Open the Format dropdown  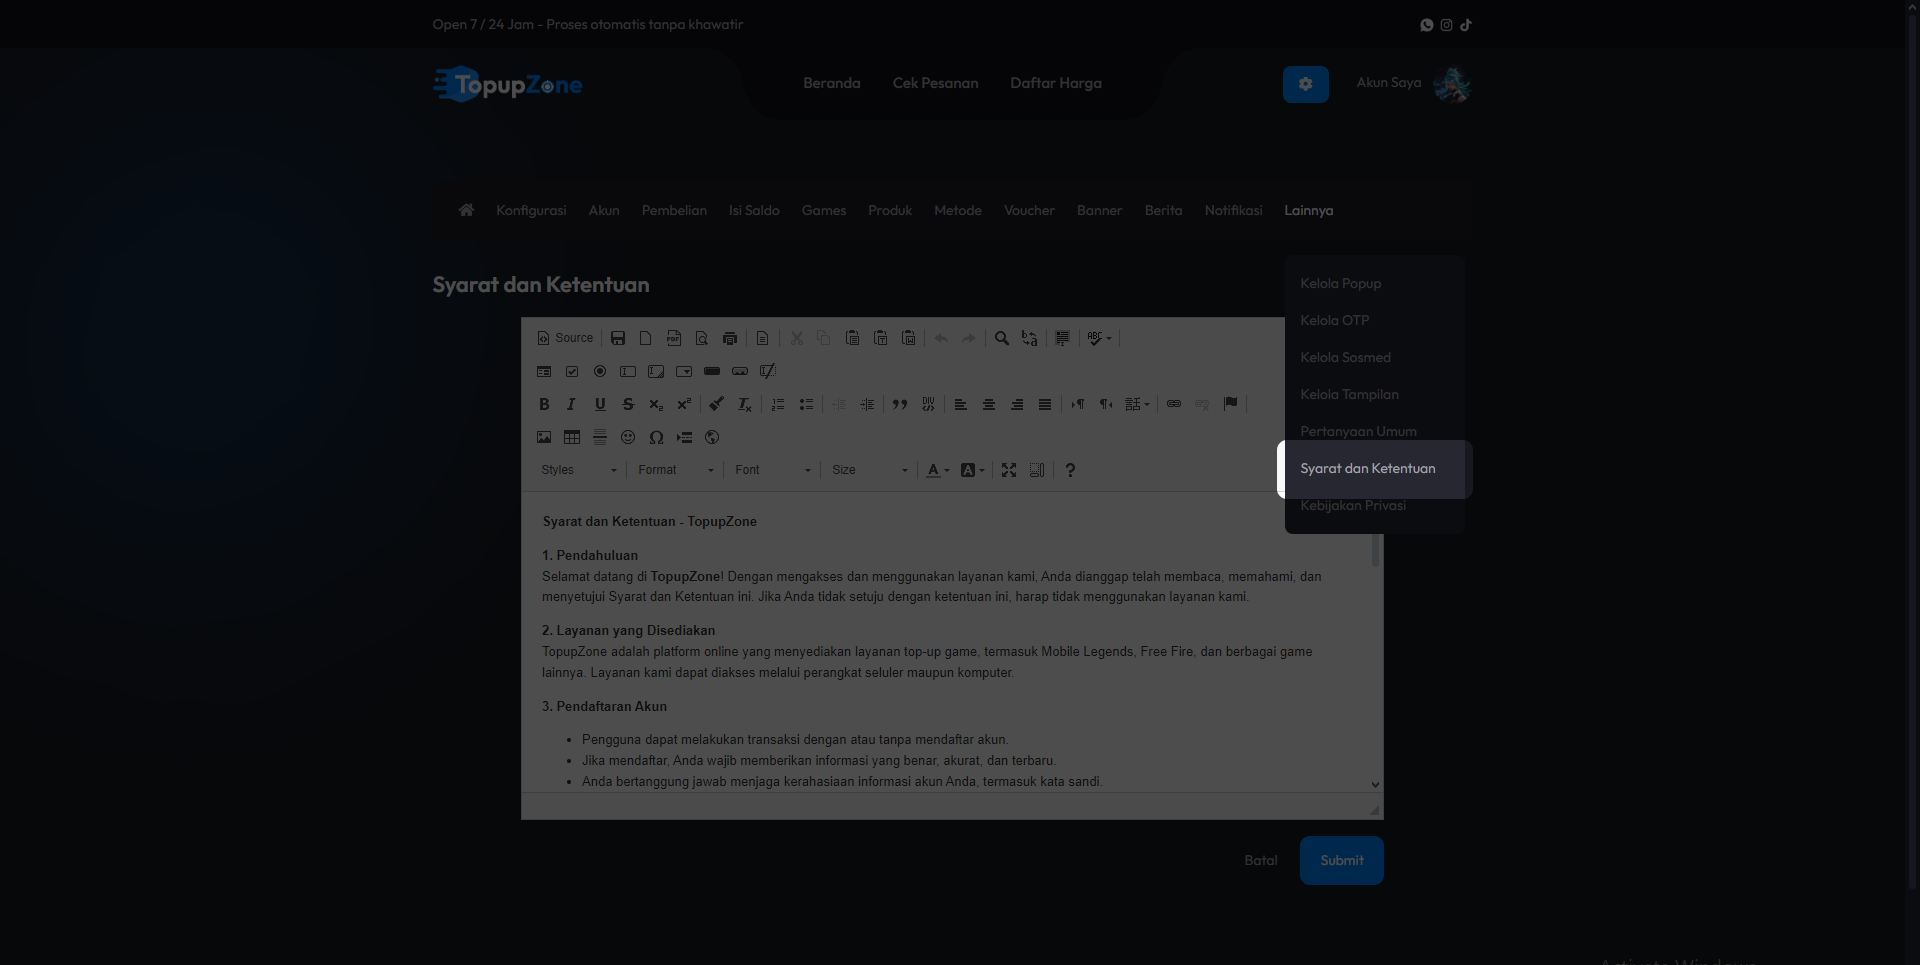676,470
